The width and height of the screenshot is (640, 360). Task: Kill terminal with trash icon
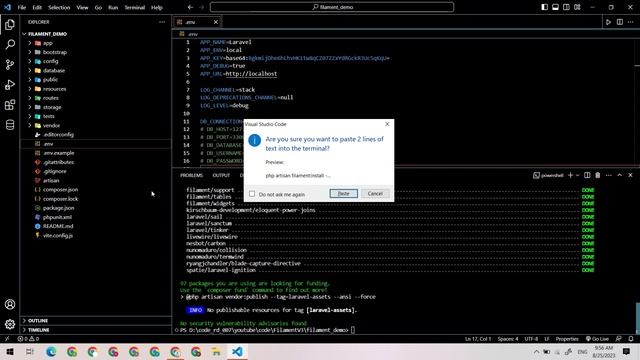598,175
